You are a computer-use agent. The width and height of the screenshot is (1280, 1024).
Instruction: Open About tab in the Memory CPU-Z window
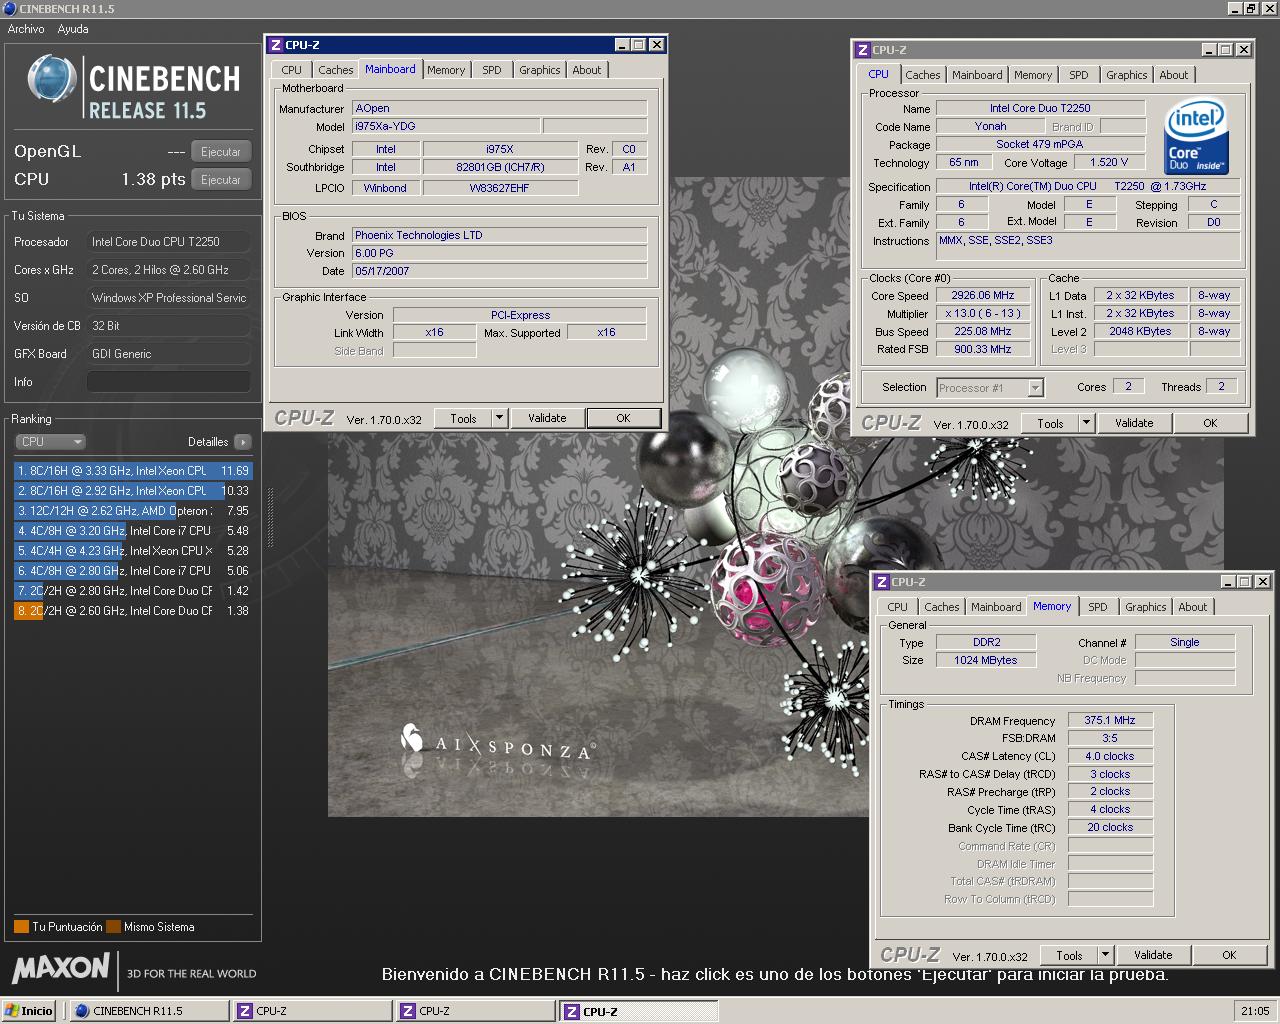(x=1193, y=607)
